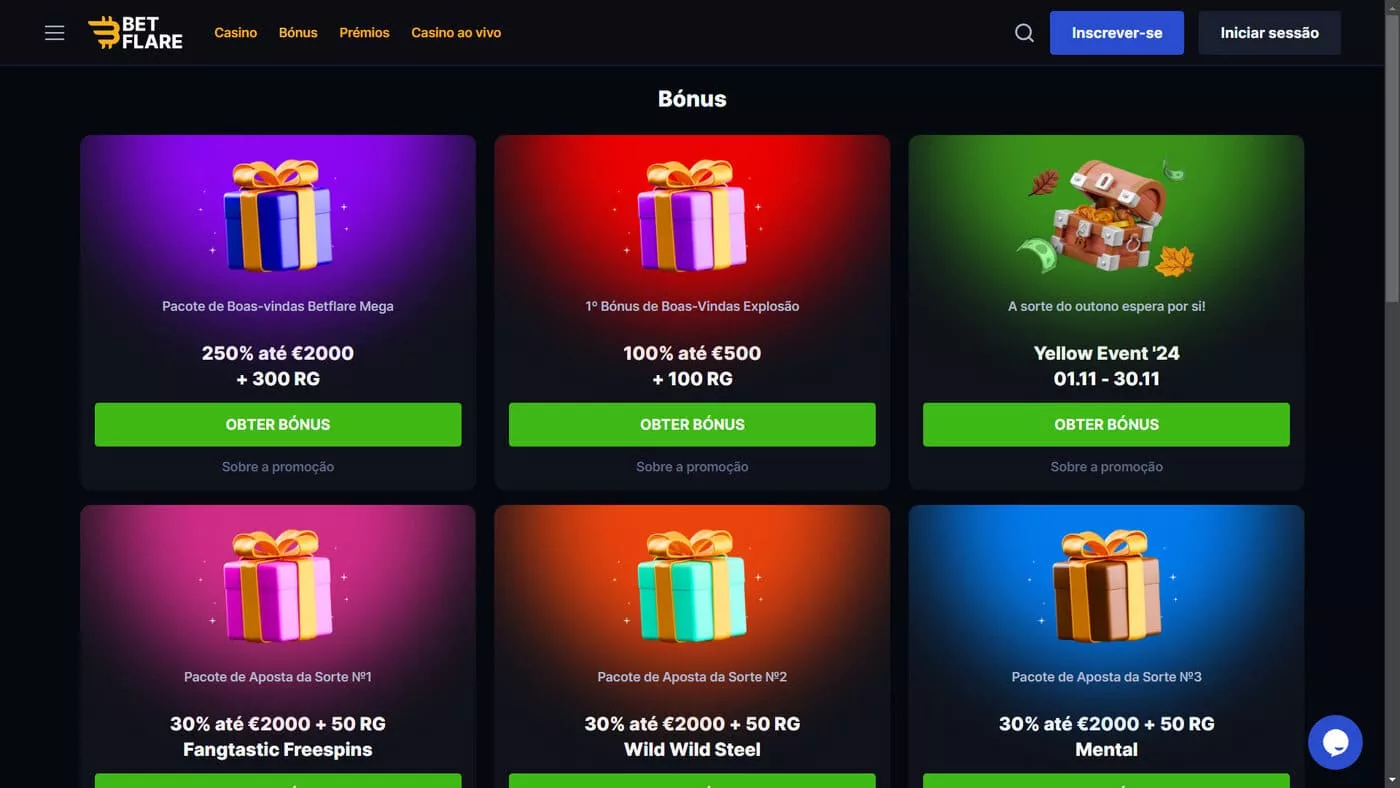Image resolution: width=1400 pixels, height=788 pixels.
Task: Get the 250% até €2000 bonus
Action: (x=278, y=424)
